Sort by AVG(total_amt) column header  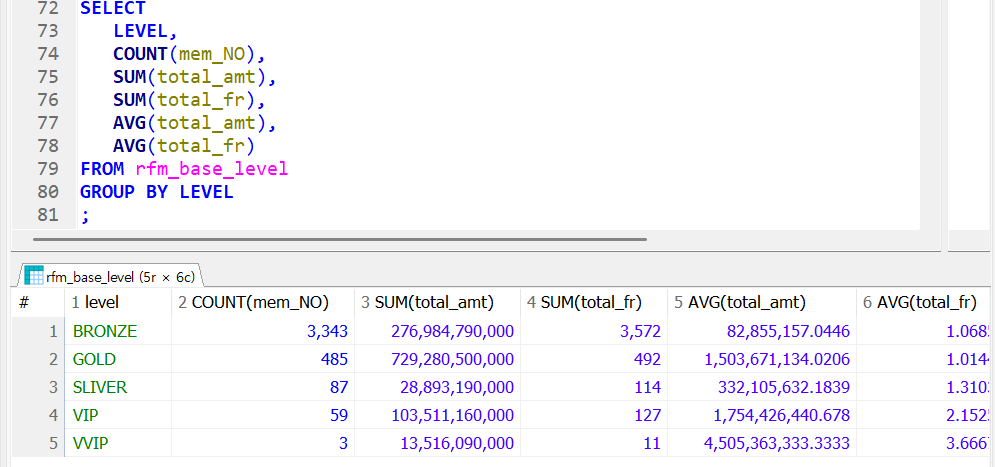pos(761,303)
